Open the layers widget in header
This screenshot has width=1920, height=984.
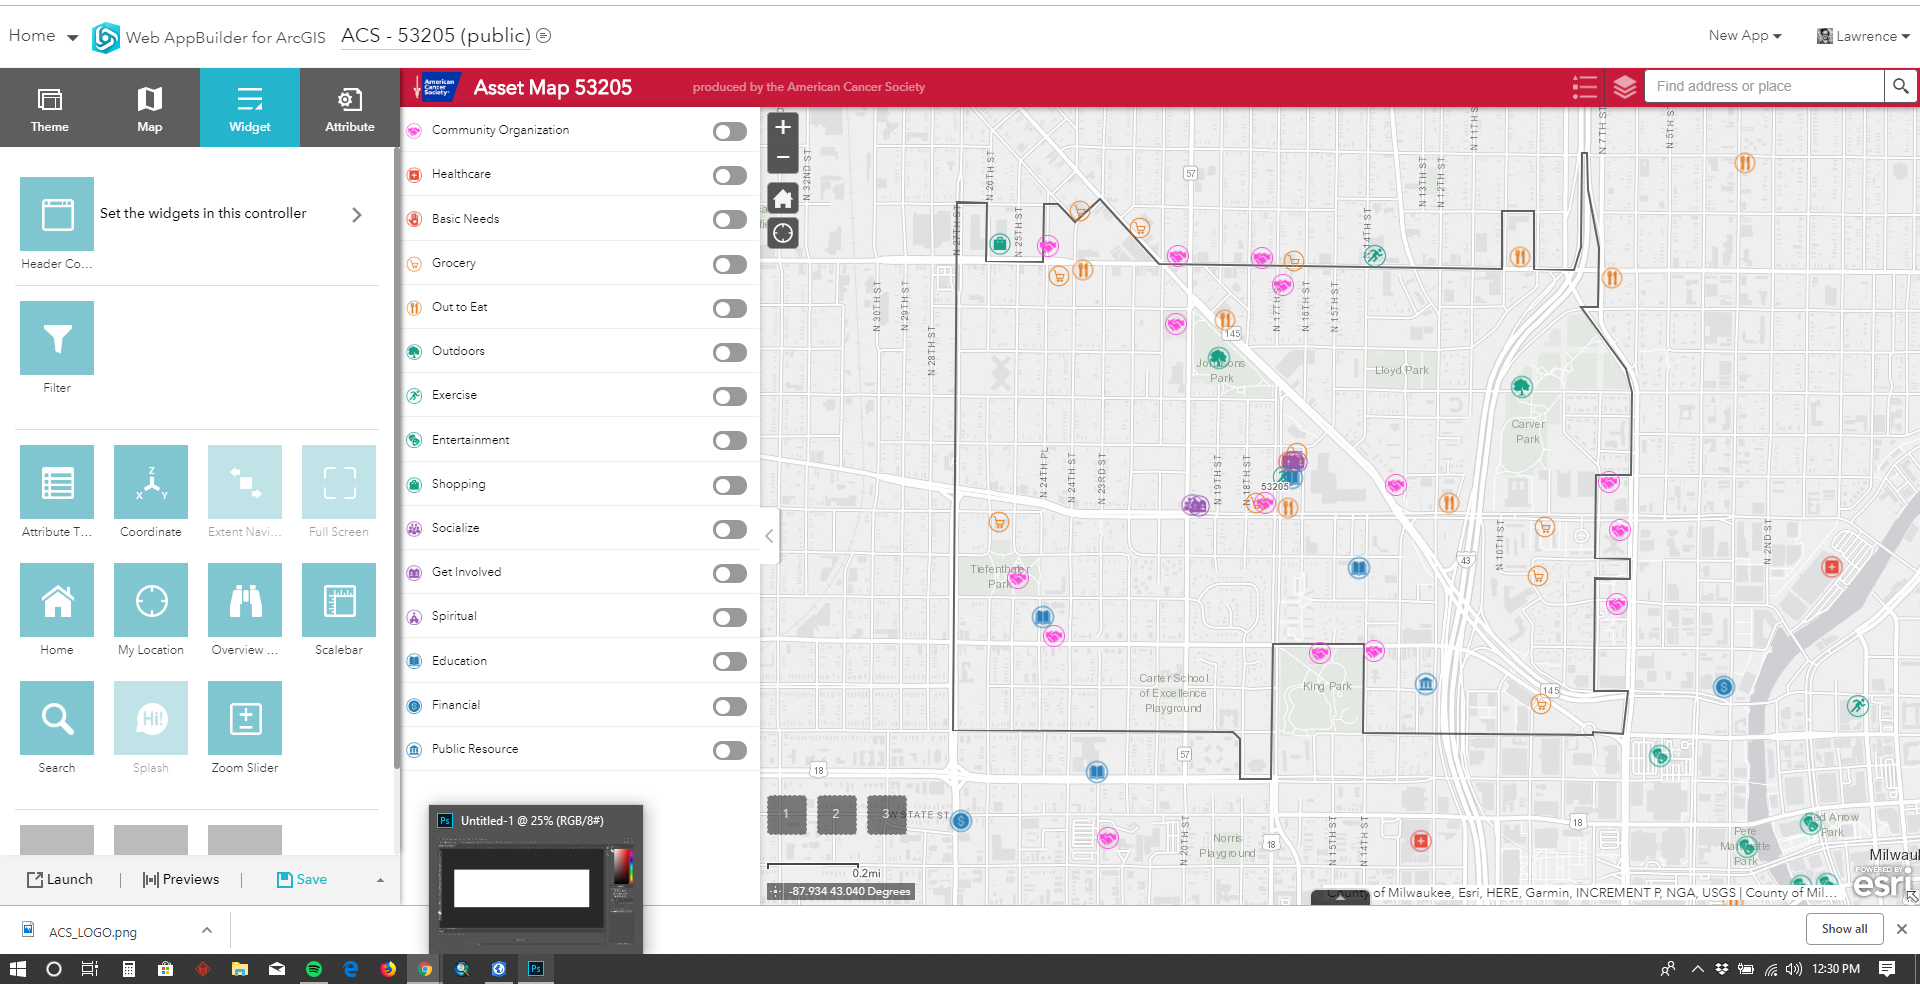click(1625, 87)
